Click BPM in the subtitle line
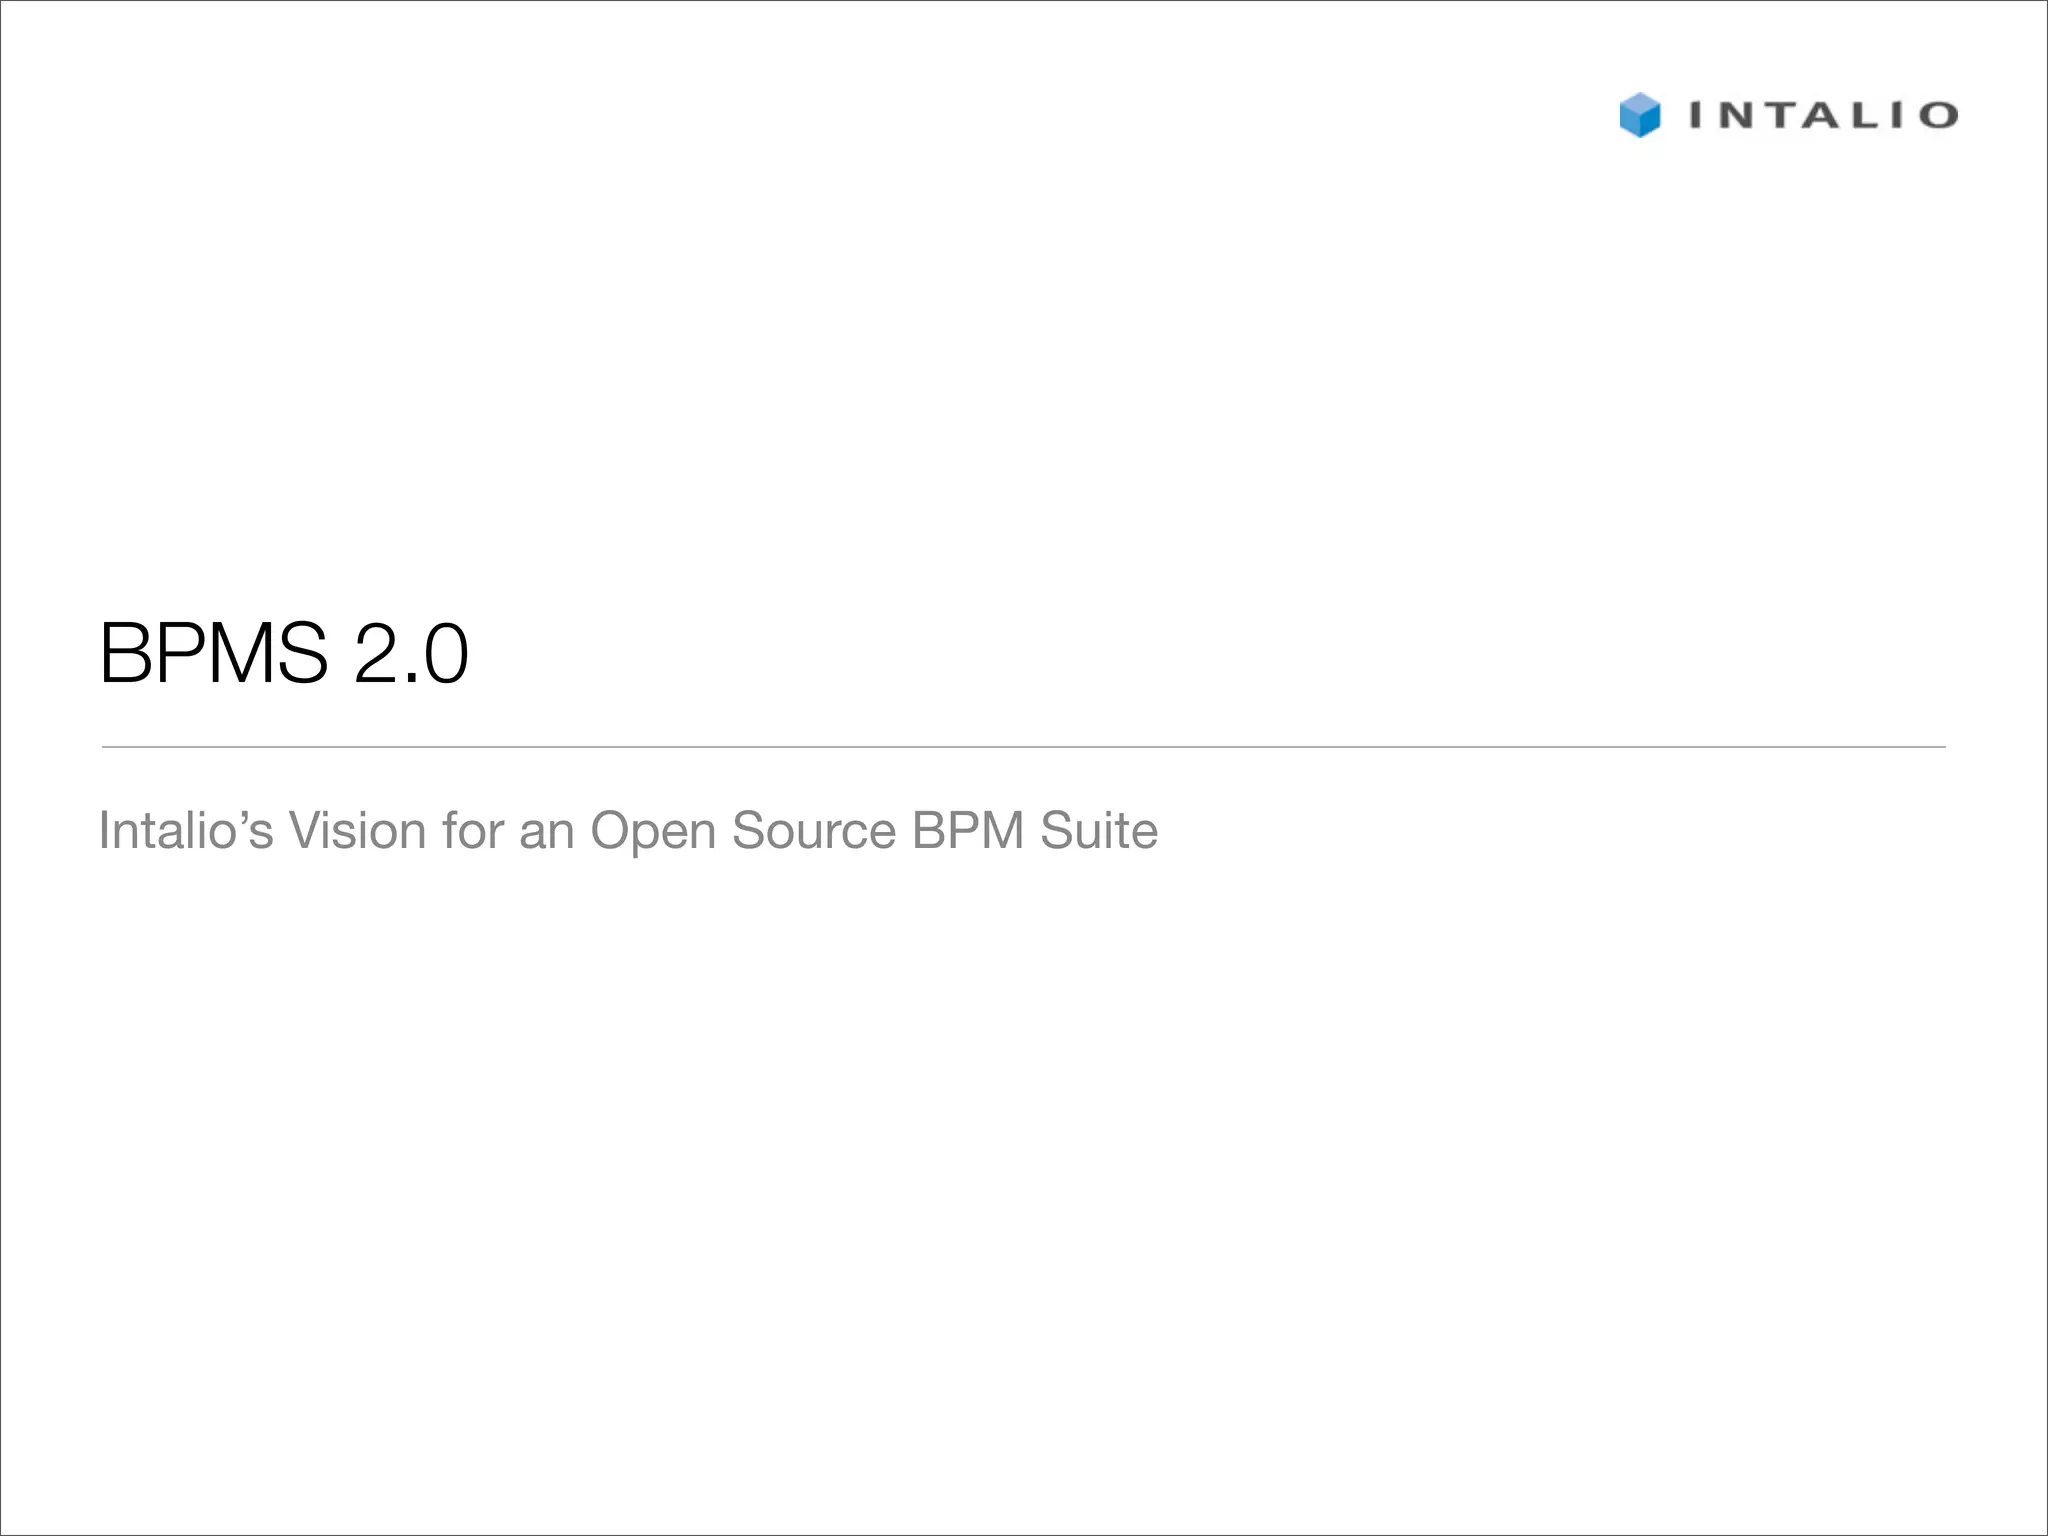2048x1536 pixels. (x=968, y=830)
